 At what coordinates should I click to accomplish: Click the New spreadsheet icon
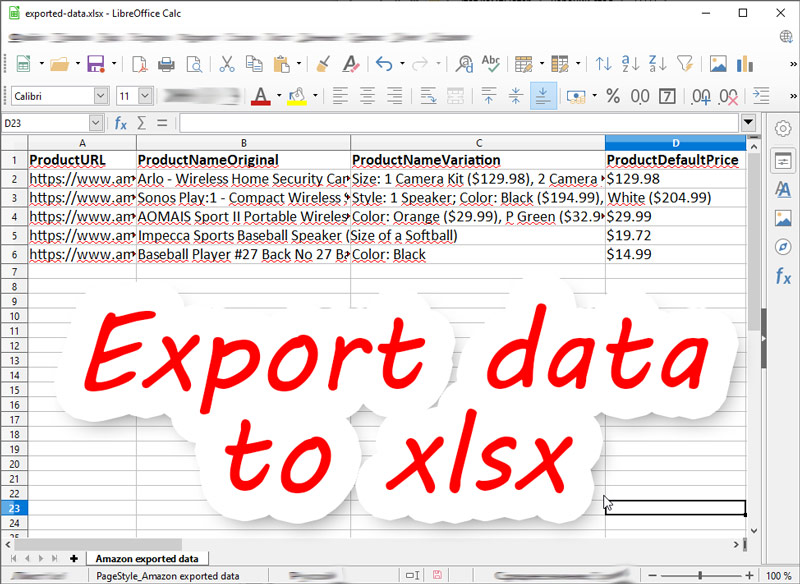23,64
